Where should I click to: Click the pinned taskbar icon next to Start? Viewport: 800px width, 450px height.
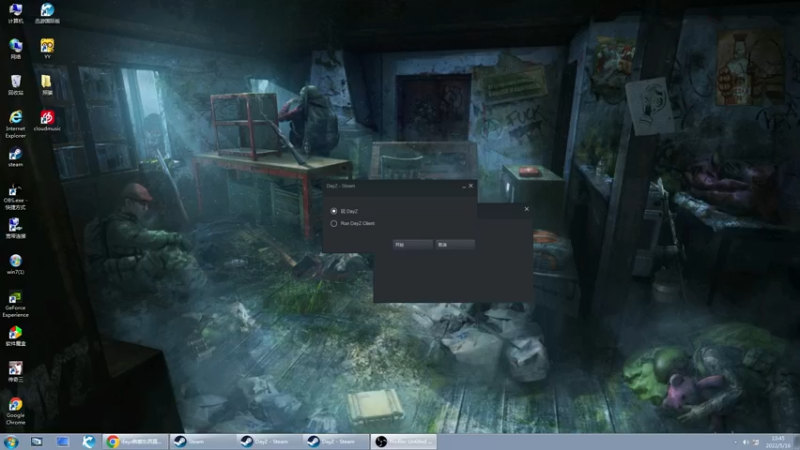[x=37, y=441]
